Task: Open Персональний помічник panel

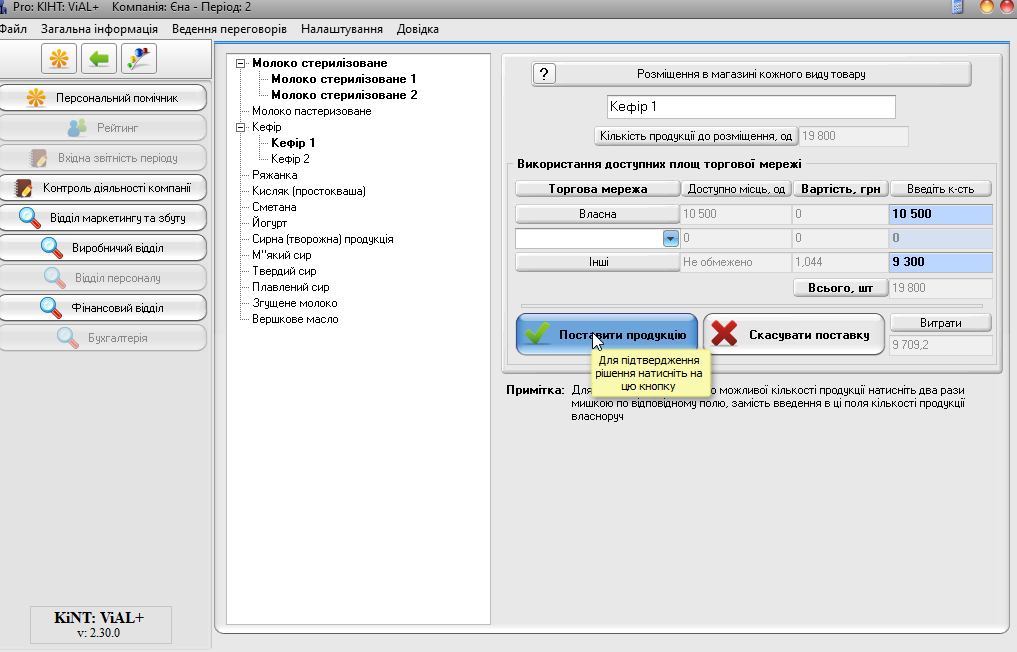Action: pyautogui.click(x=104, y=98)
